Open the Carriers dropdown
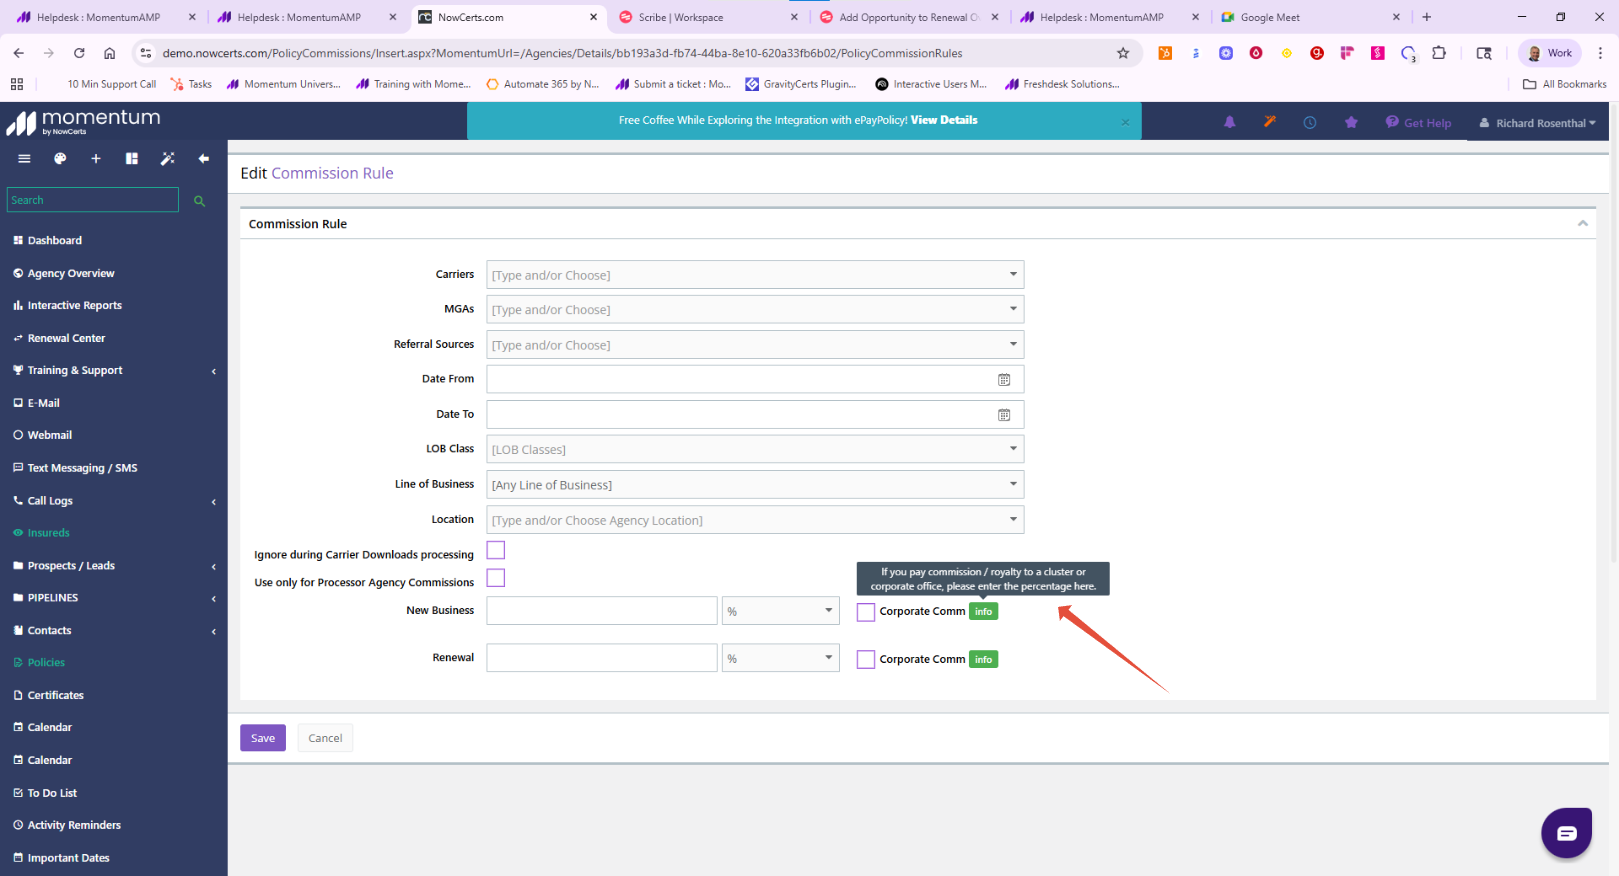The height and width of the screenshot is (876, 1619). coord(755,275)
